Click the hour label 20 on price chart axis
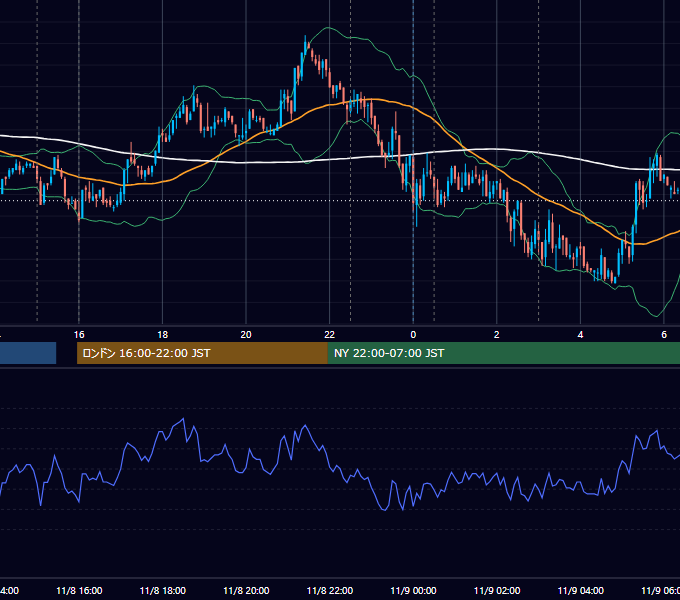 246,335
